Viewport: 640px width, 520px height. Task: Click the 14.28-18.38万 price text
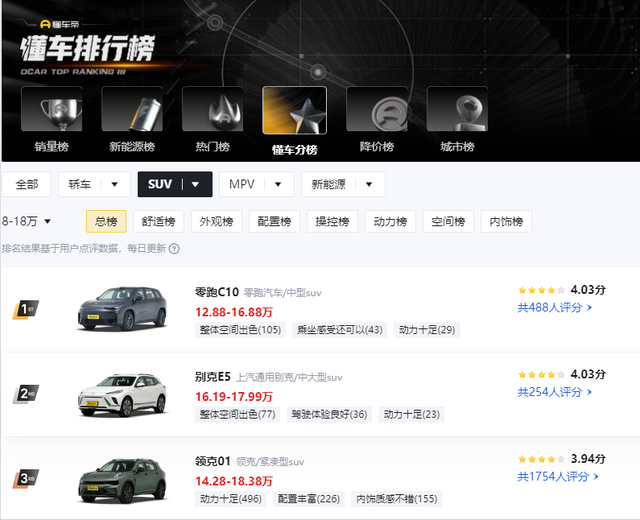point(234,481)
